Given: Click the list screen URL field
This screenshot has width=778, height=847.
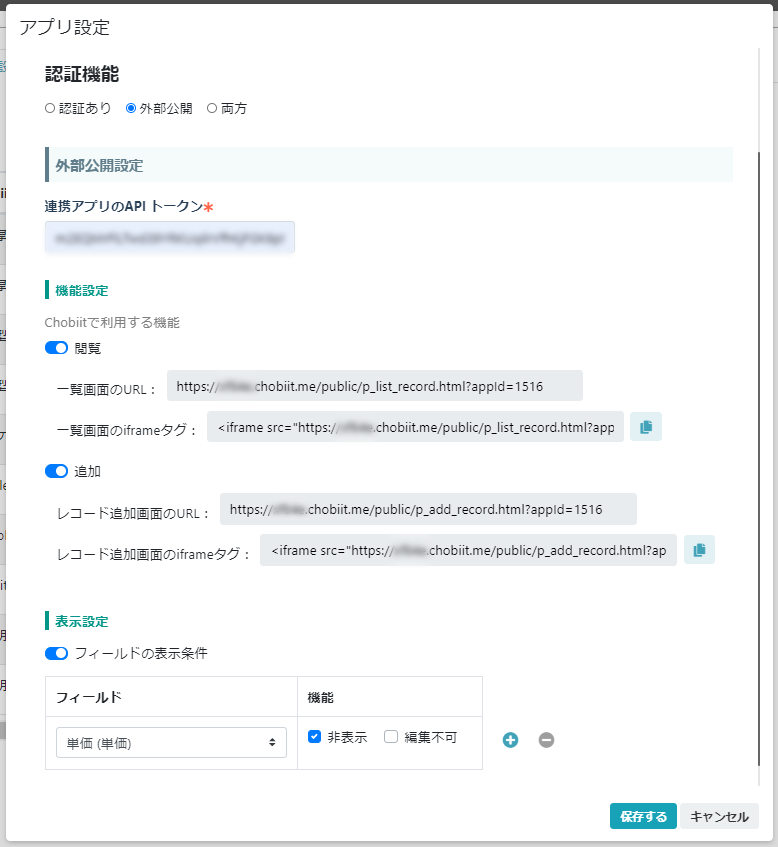Looking at the screenshot, I should click(x=374, y=386).
